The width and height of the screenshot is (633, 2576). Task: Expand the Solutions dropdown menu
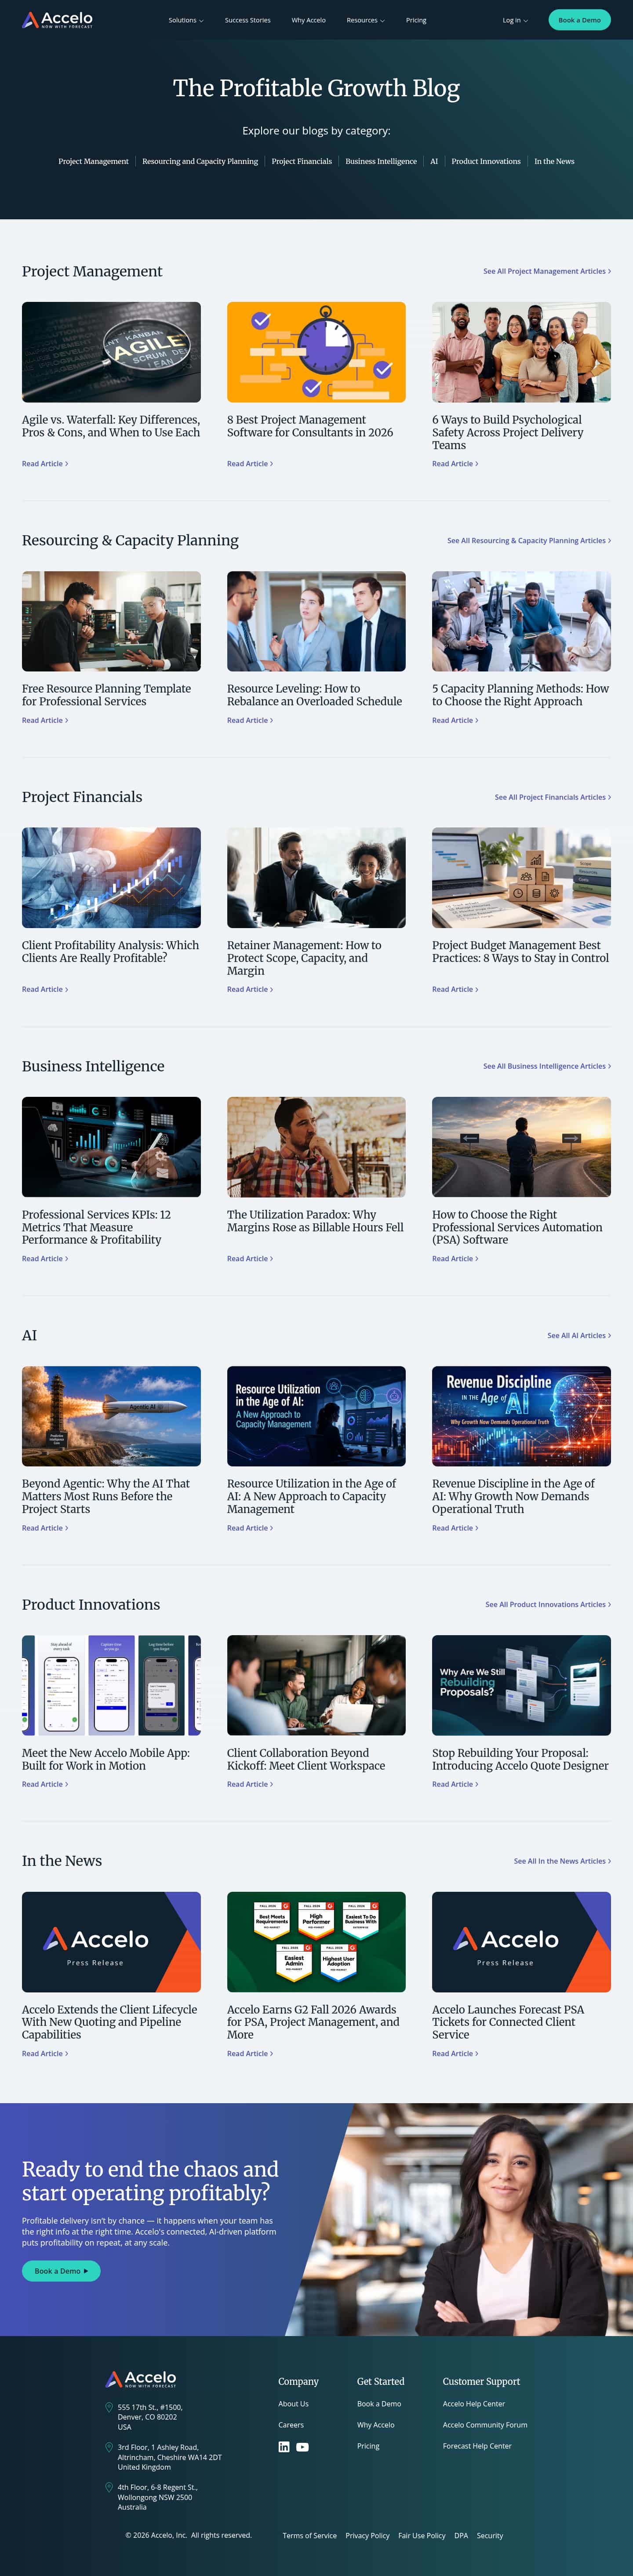tap(186, 20)
